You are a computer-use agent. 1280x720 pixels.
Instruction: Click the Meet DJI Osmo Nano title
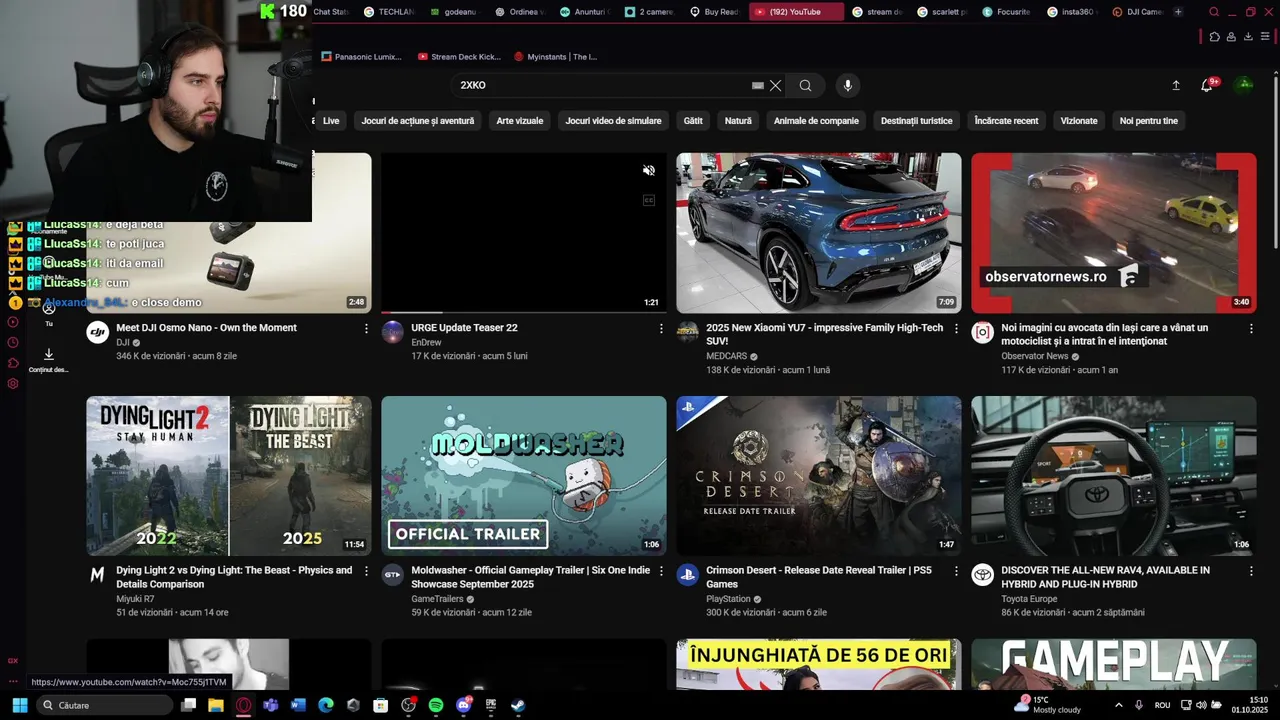coord(206,328)
